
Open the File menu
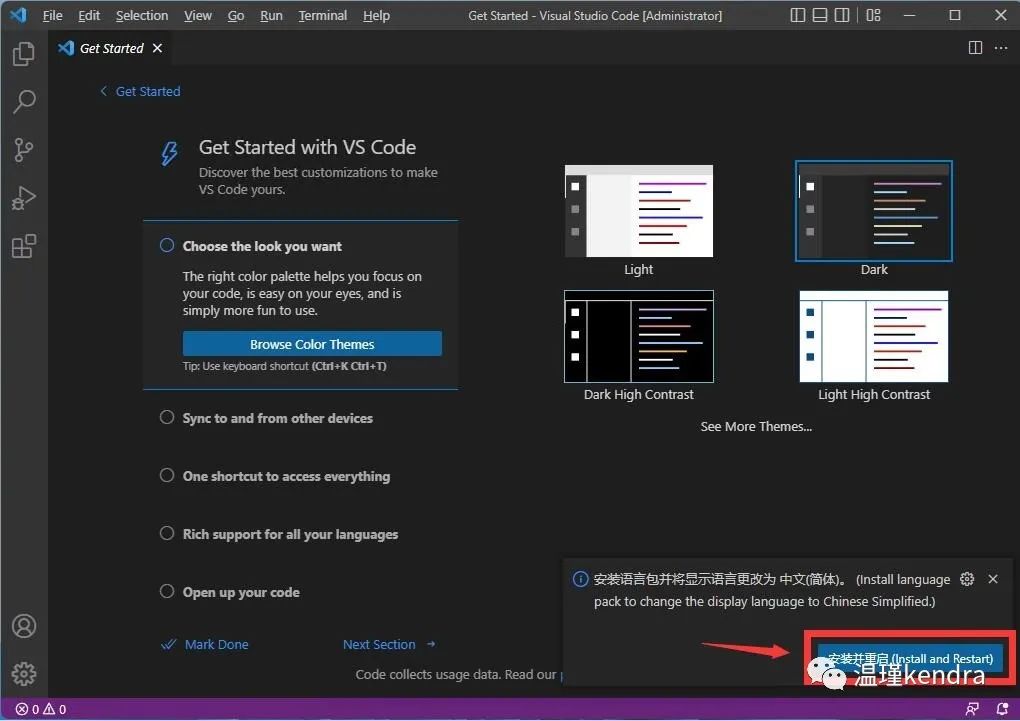(x=53, y=15)
